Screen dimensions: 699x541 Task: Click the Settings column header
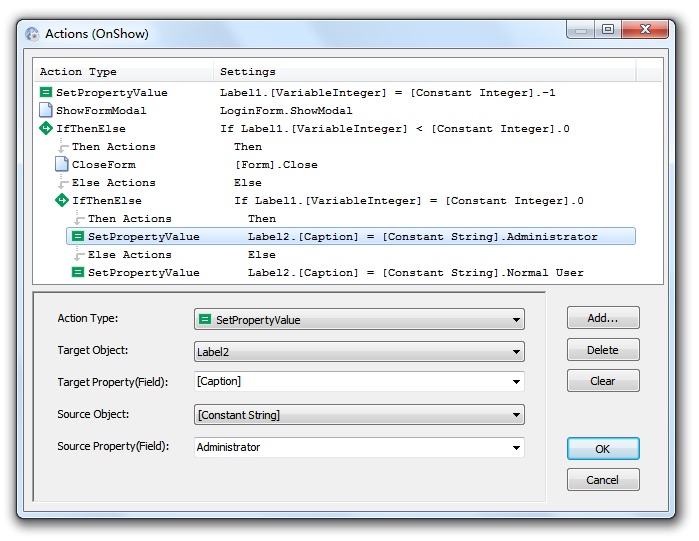pyautogui.click(x=424, y=71)
